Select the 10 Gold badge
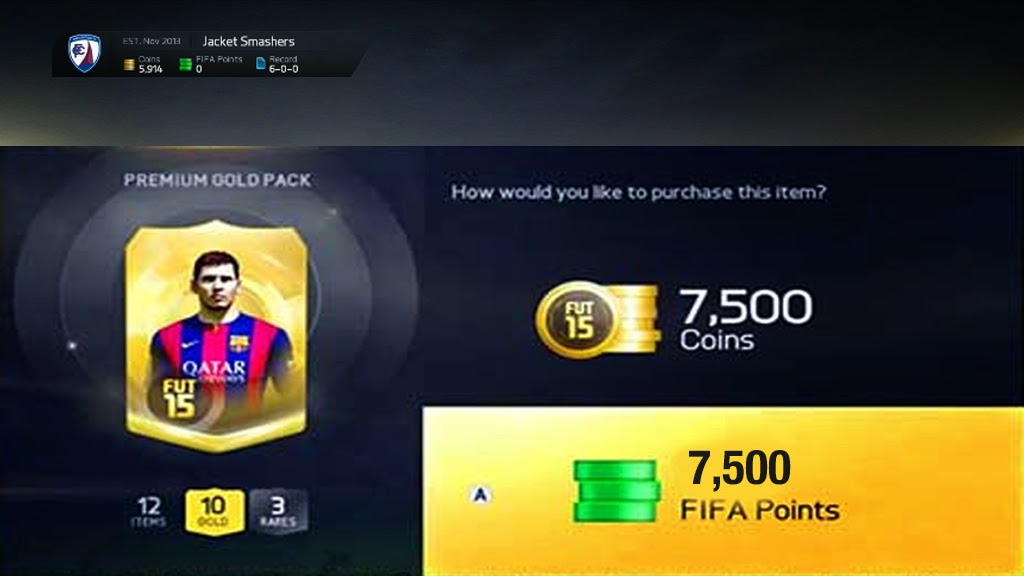Screen dimensions: 1024x576 214,511
